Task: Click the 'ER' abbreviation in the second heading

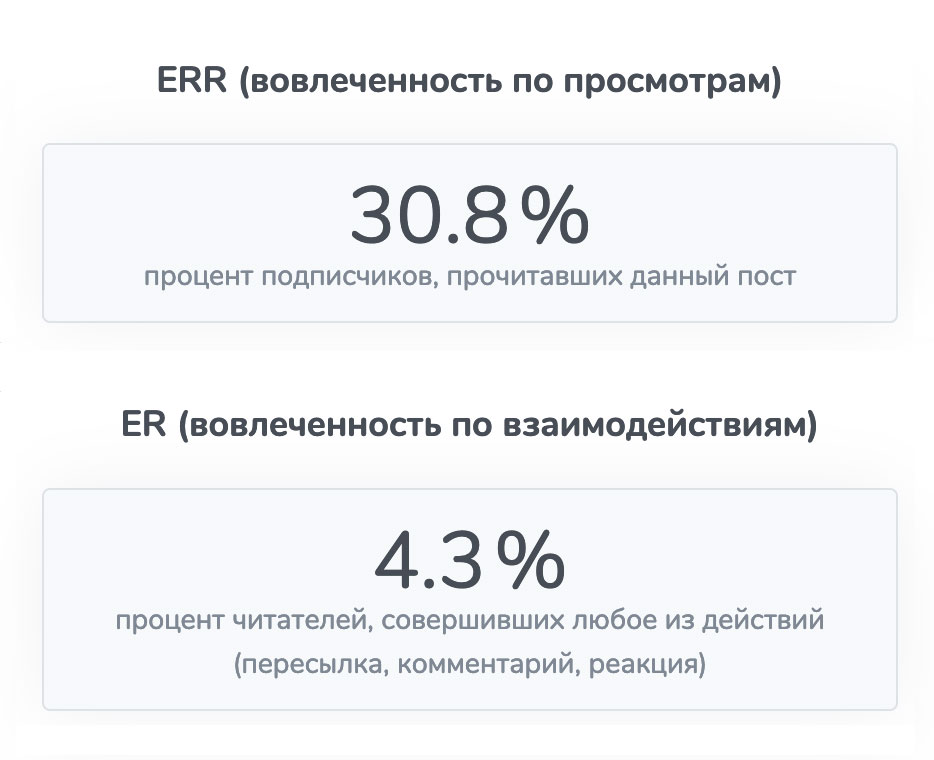Action: (143, 427)
